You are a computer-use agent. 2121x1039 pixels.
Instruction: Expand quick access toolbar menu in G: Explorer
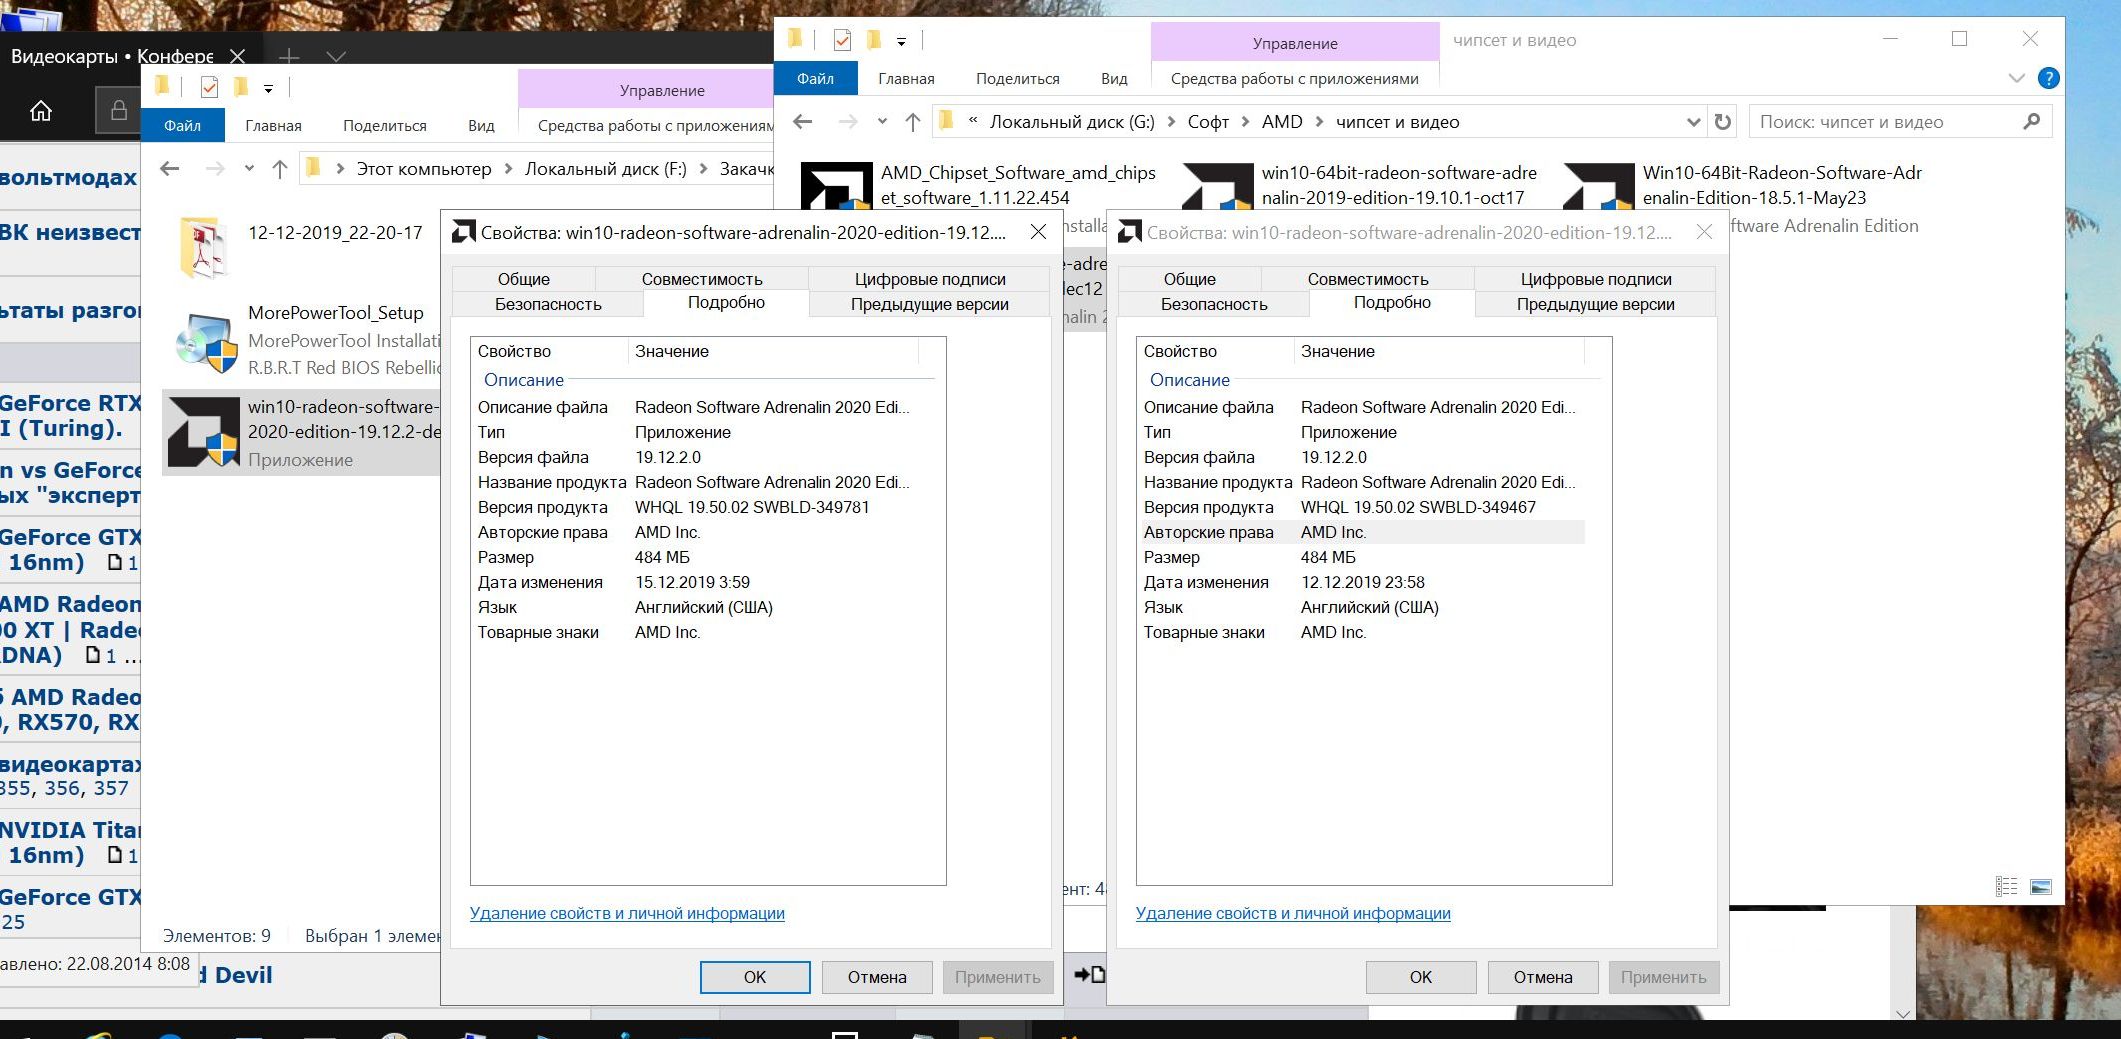pos(901,42)
